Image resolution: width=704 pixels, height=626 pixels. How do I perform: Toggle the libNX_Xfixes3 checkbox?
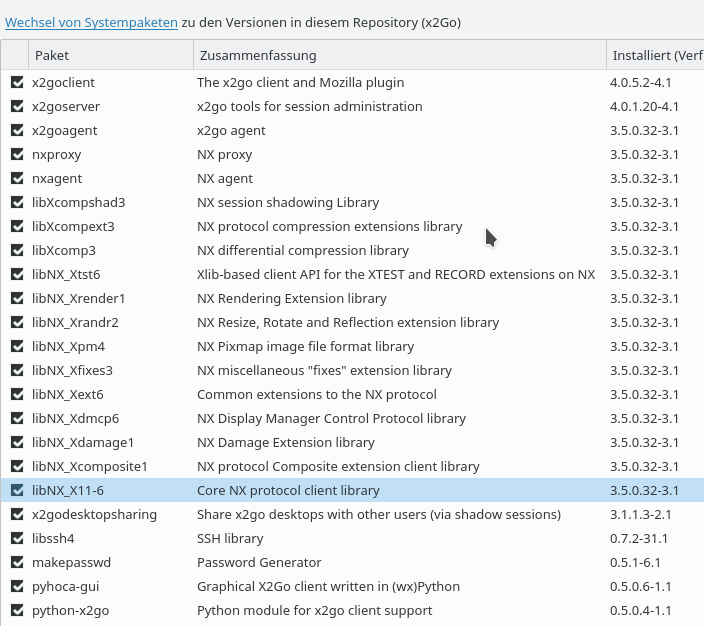[x=17, y=370]
